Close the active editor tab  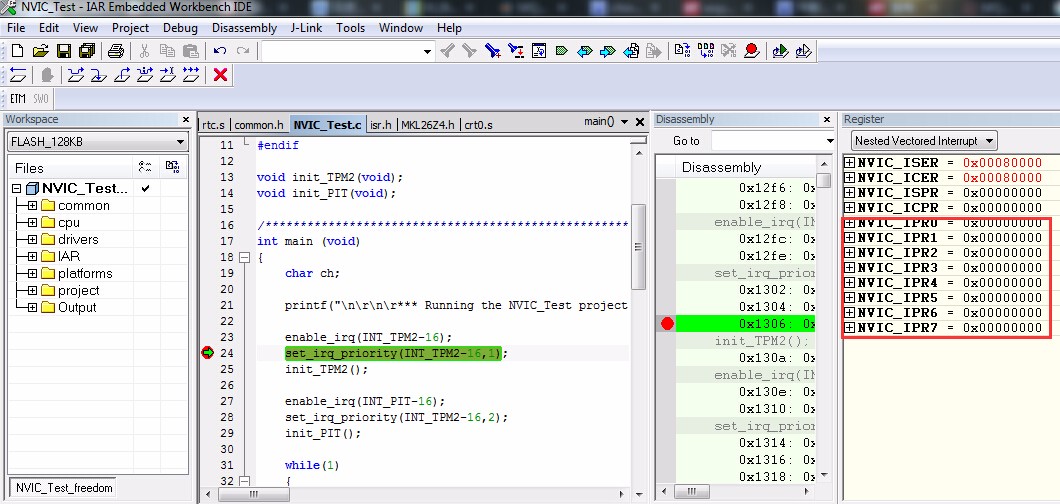coord(640,122)
